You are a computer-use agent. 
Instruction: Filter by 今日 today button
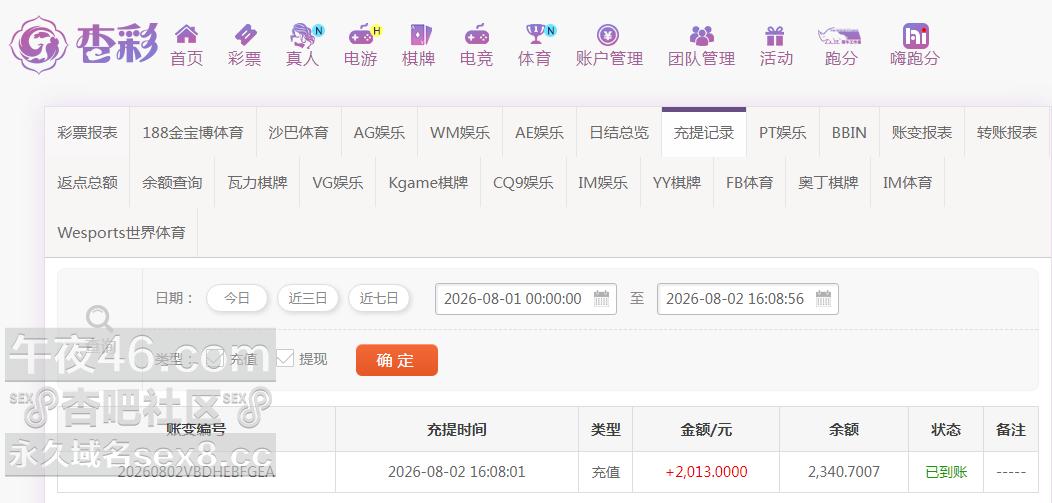coord(237,298)
